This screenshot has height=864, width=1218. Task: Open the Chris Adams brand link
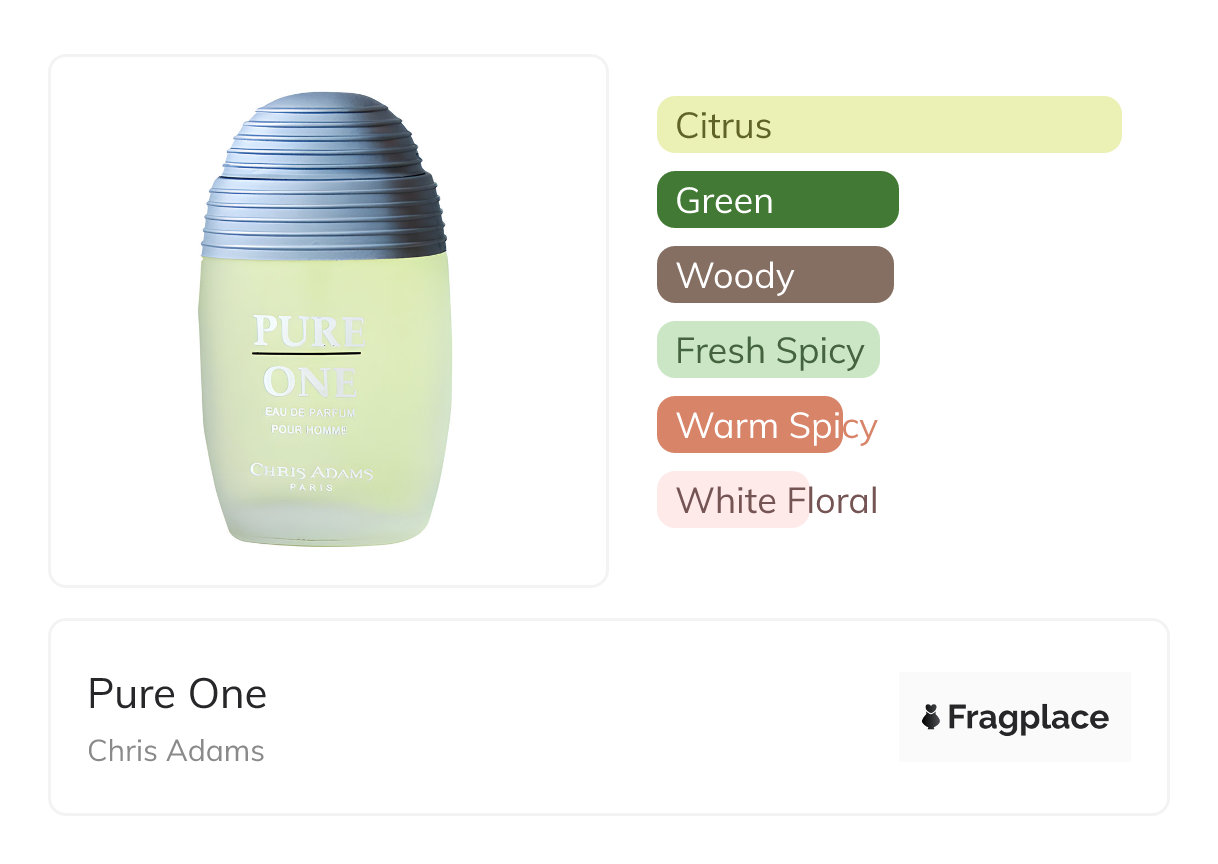point(176,750)
